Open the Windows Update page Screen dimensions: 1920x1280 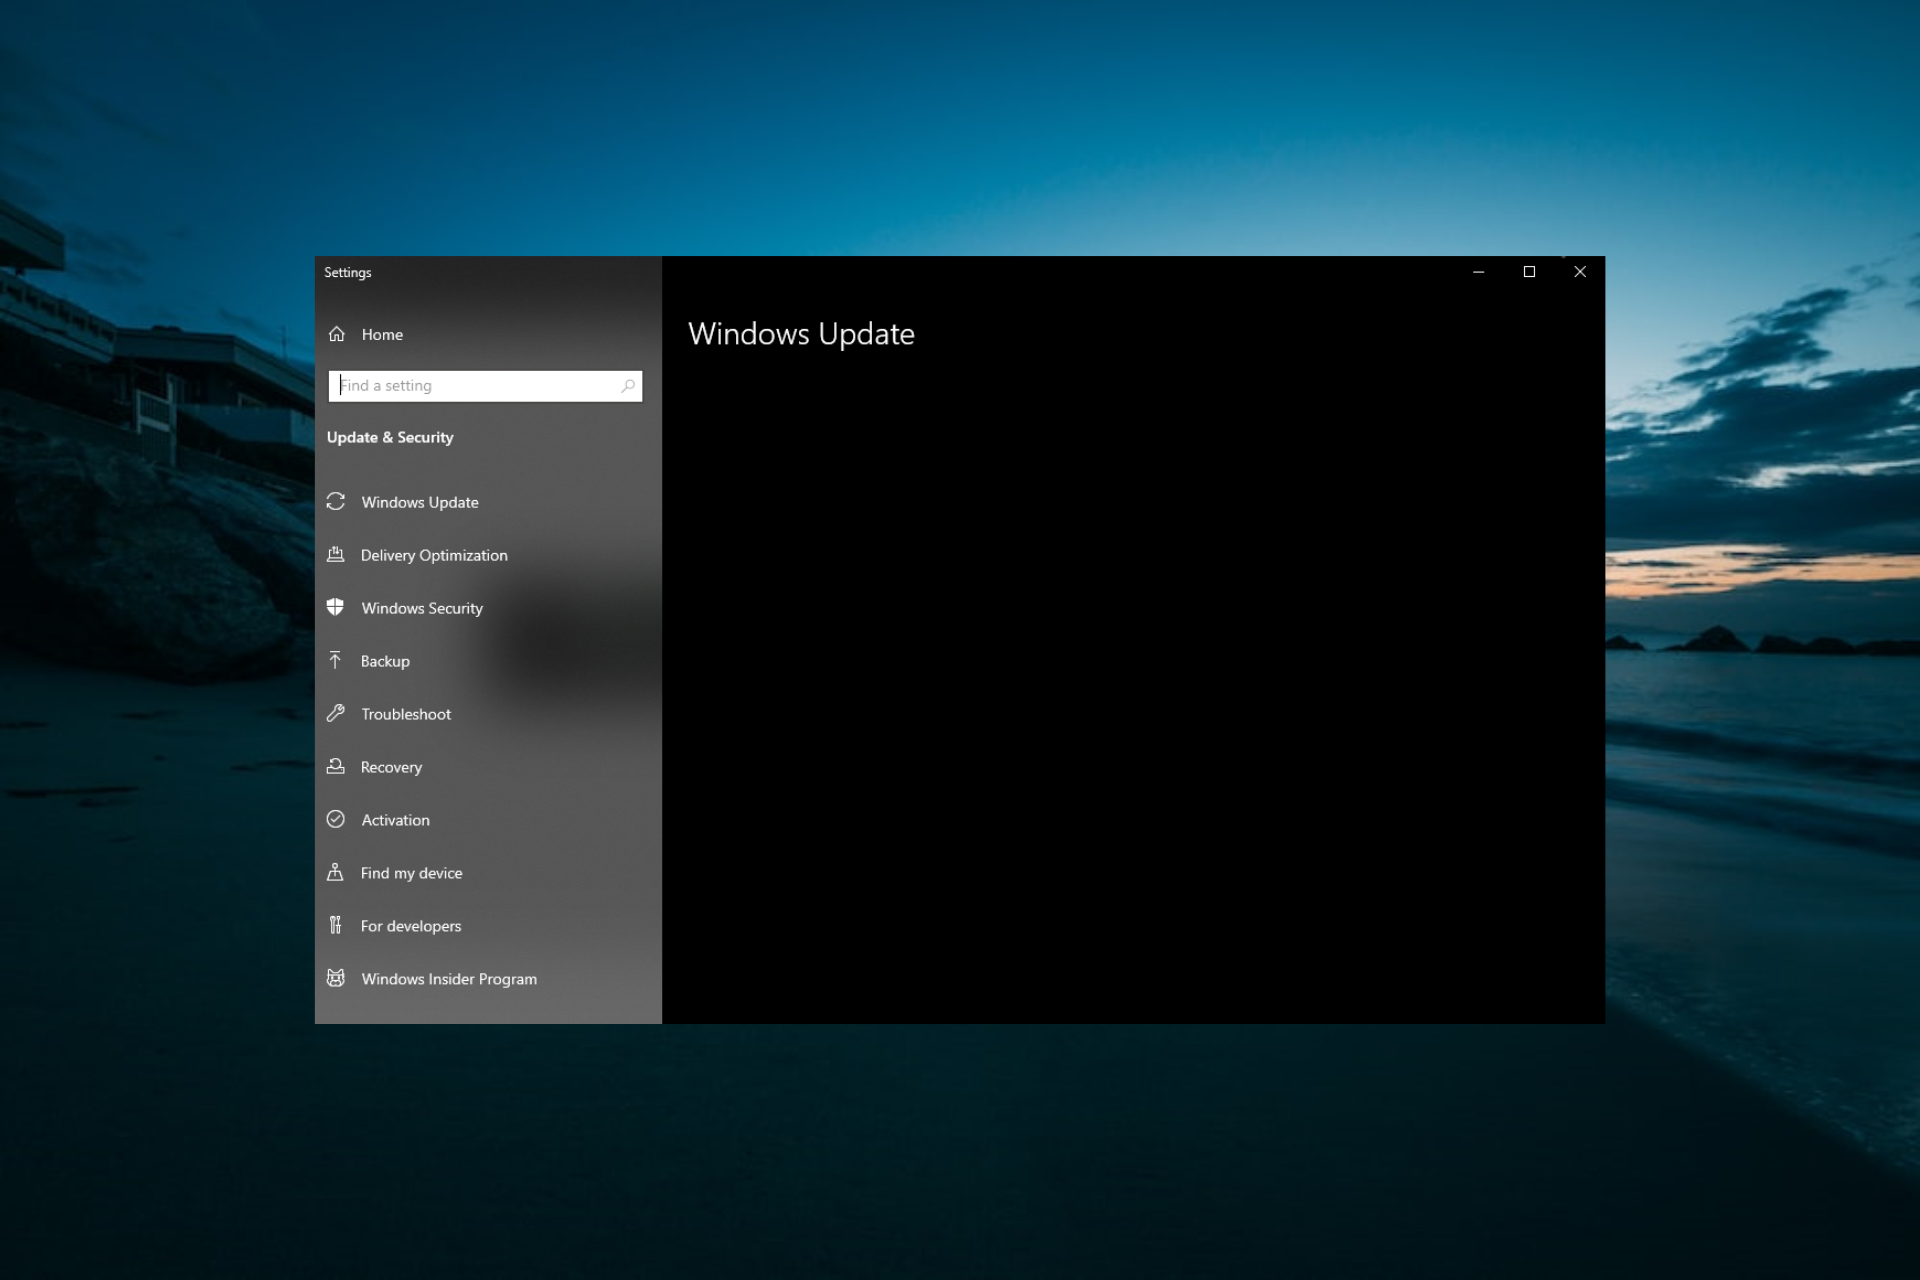tap(488, 502)
